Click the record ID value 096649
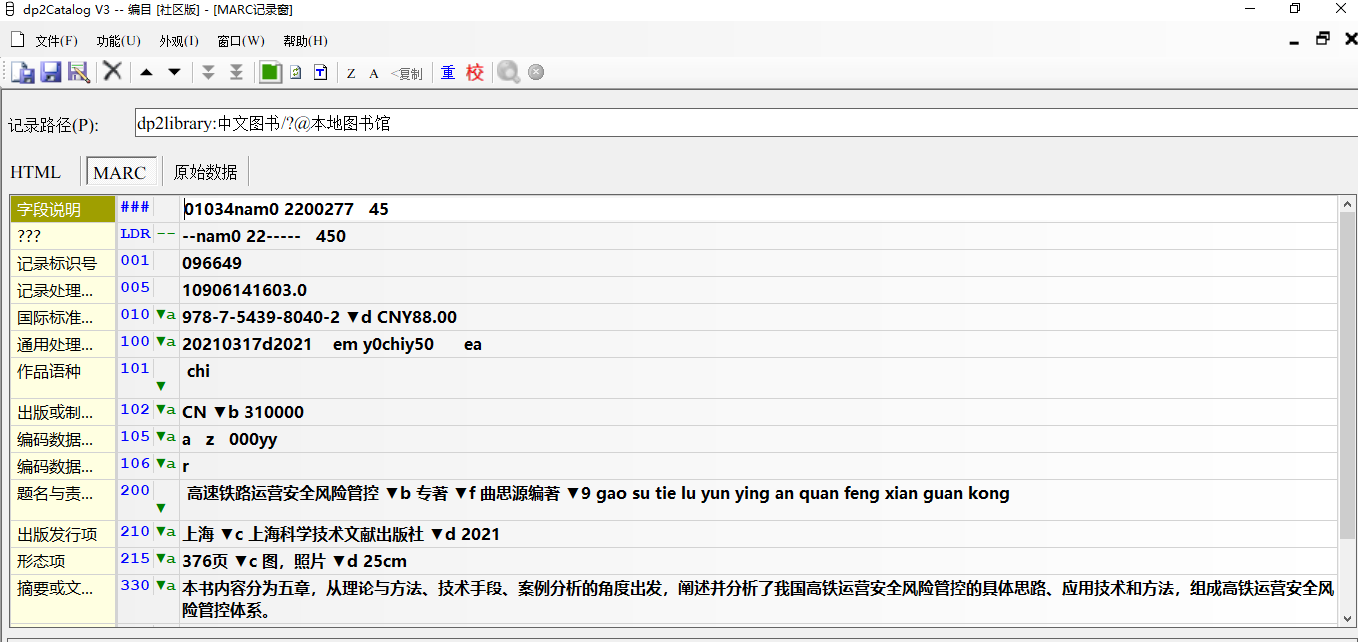This screenshot has height=642, width=1358. pos(212,263)
